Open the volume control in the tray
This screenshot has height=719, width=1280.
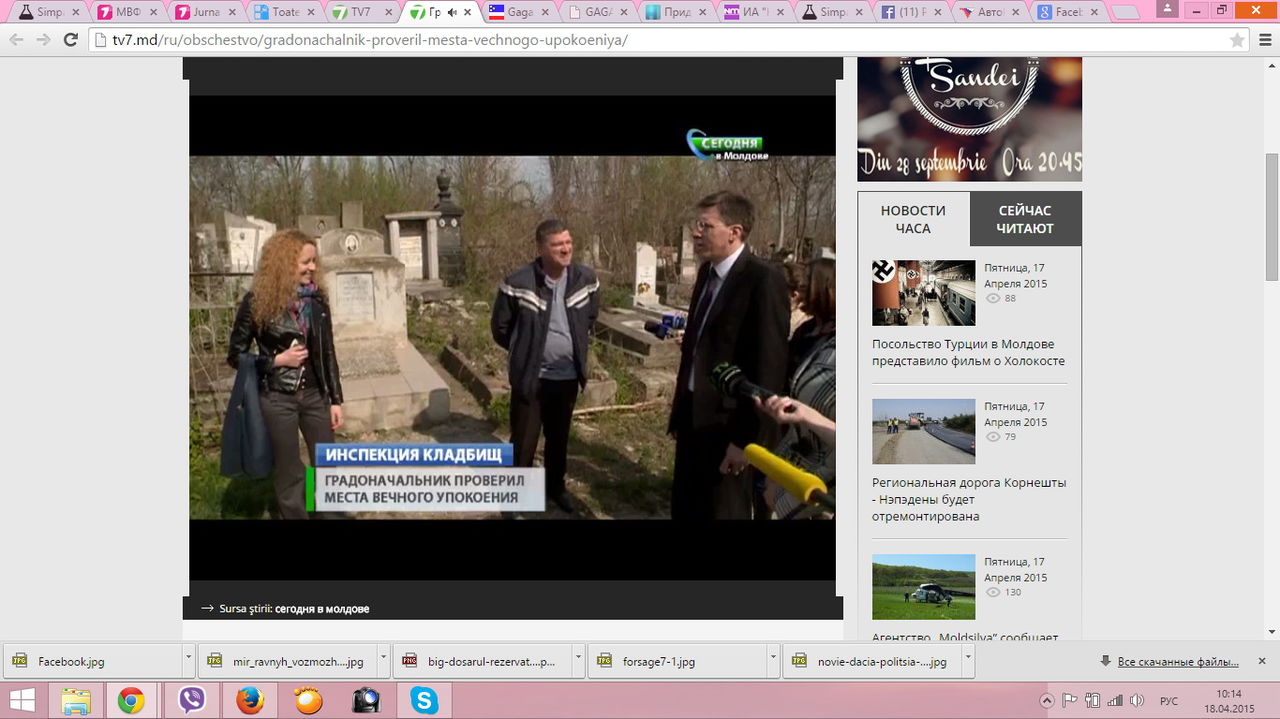tap(1138, 700)
